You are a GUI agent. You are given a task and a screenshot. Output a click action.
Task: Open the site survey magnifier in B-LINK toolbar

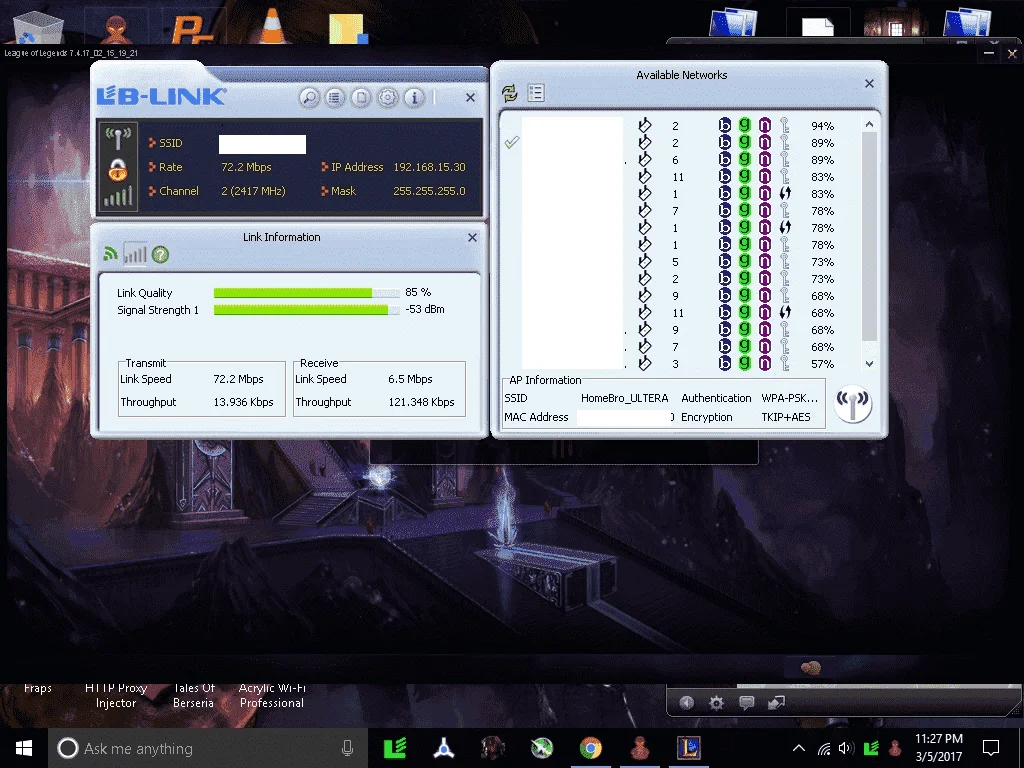tap(309, 98)
